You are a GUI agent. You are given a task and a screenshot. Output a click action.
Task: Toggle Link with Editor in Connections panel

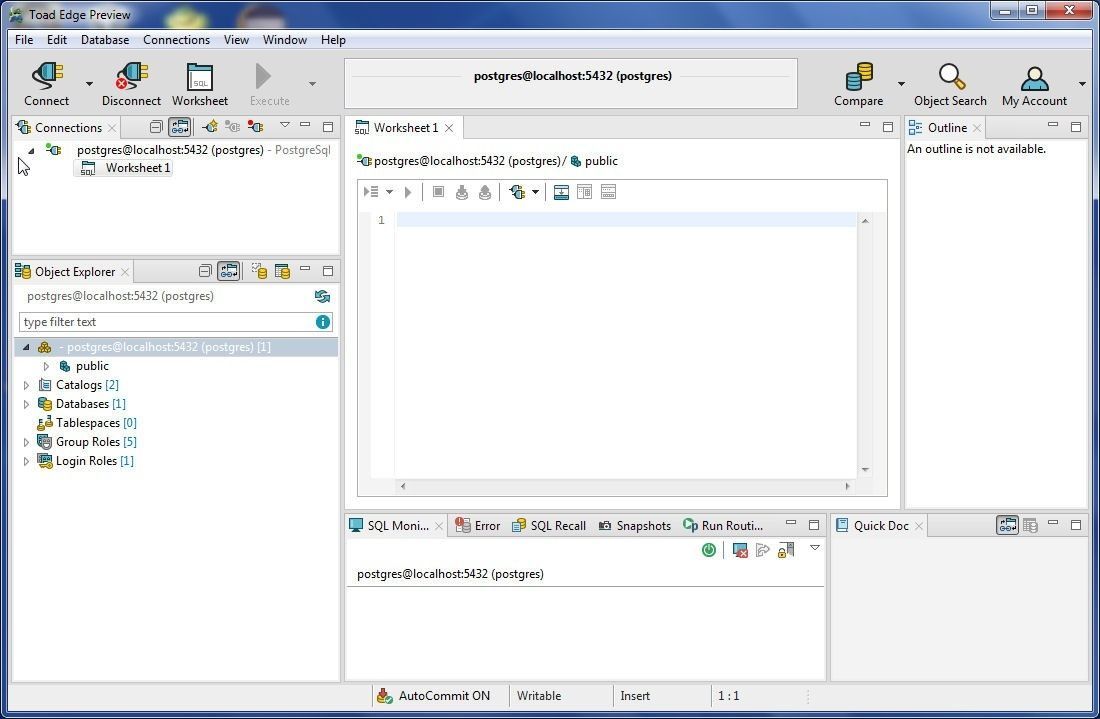click(x=180, y=127)
